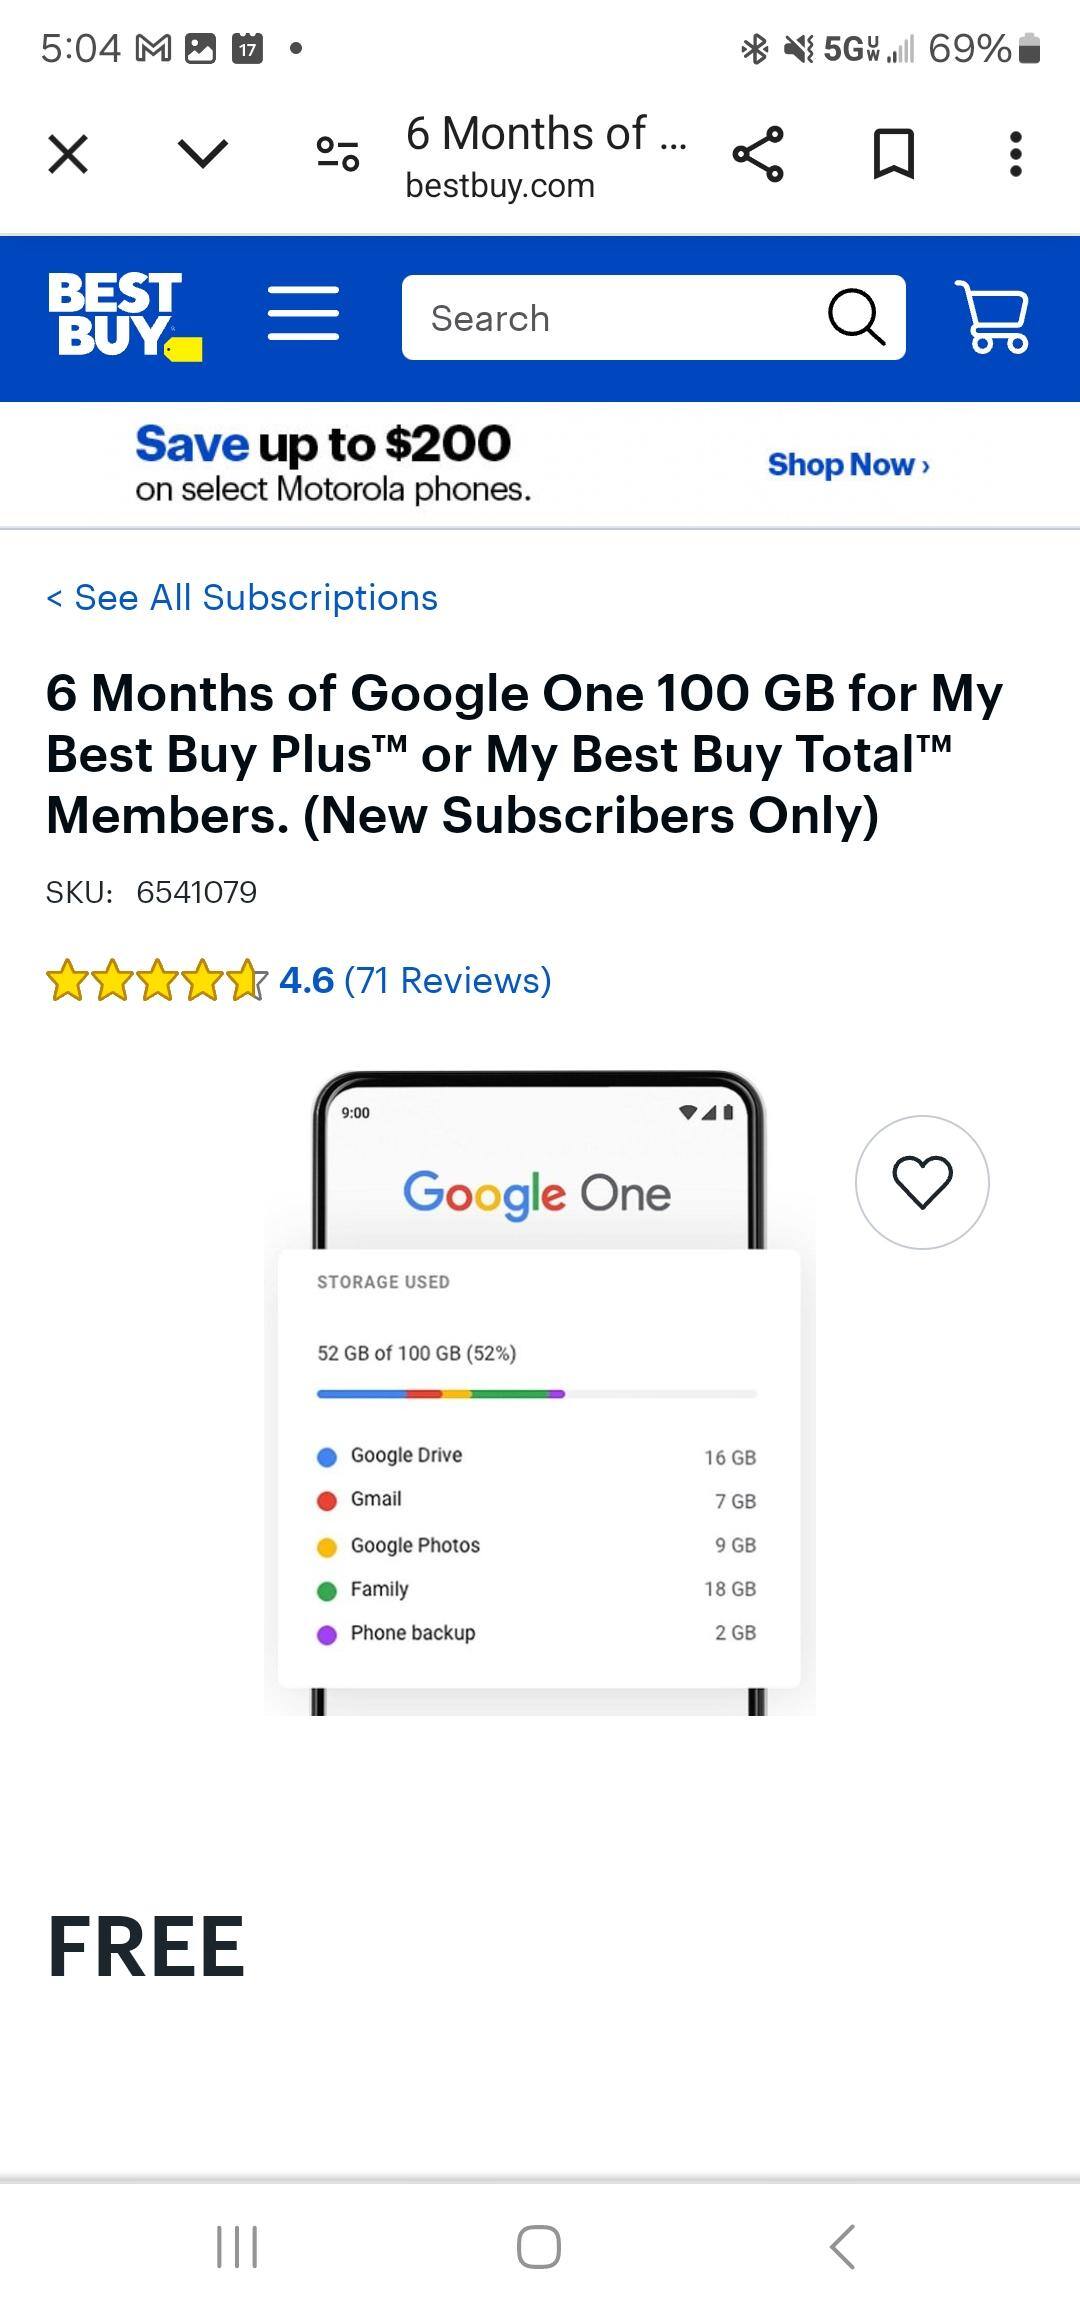Open See All Subscriptions
The image size is (1080, 2316).
pos(240,597)
